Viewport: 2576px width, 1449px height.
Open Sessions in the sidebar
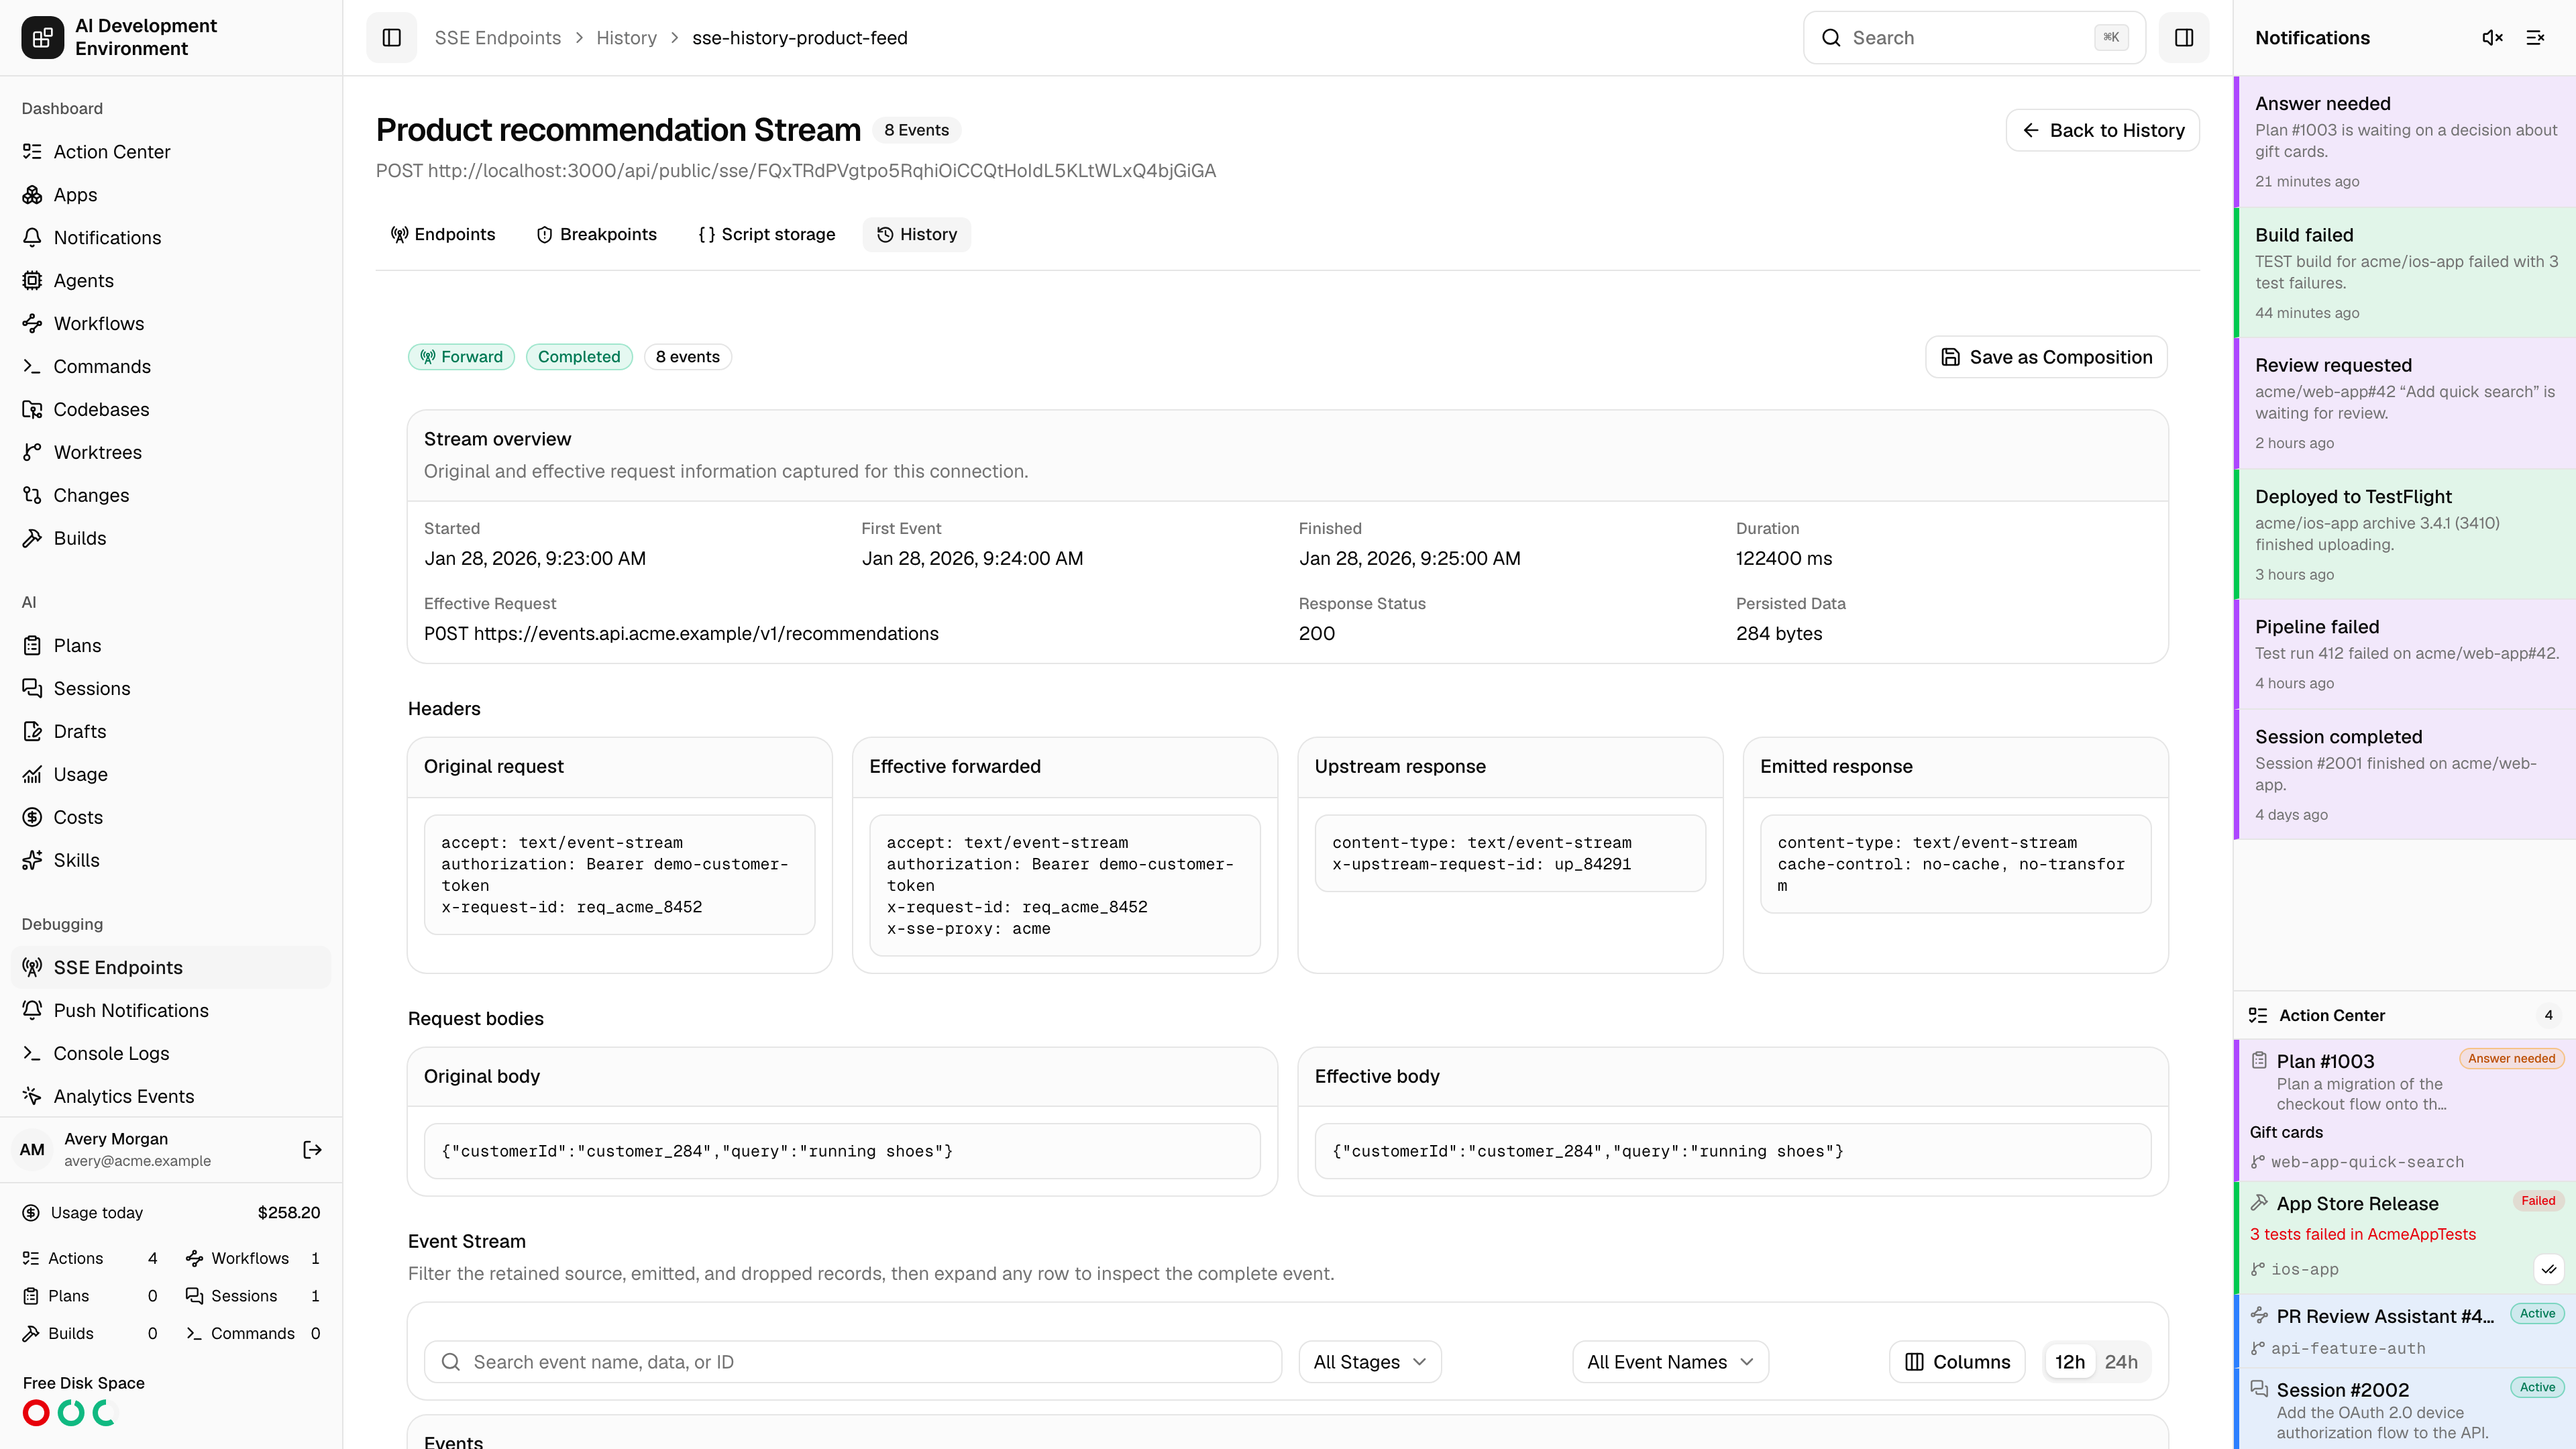point(171,689)
